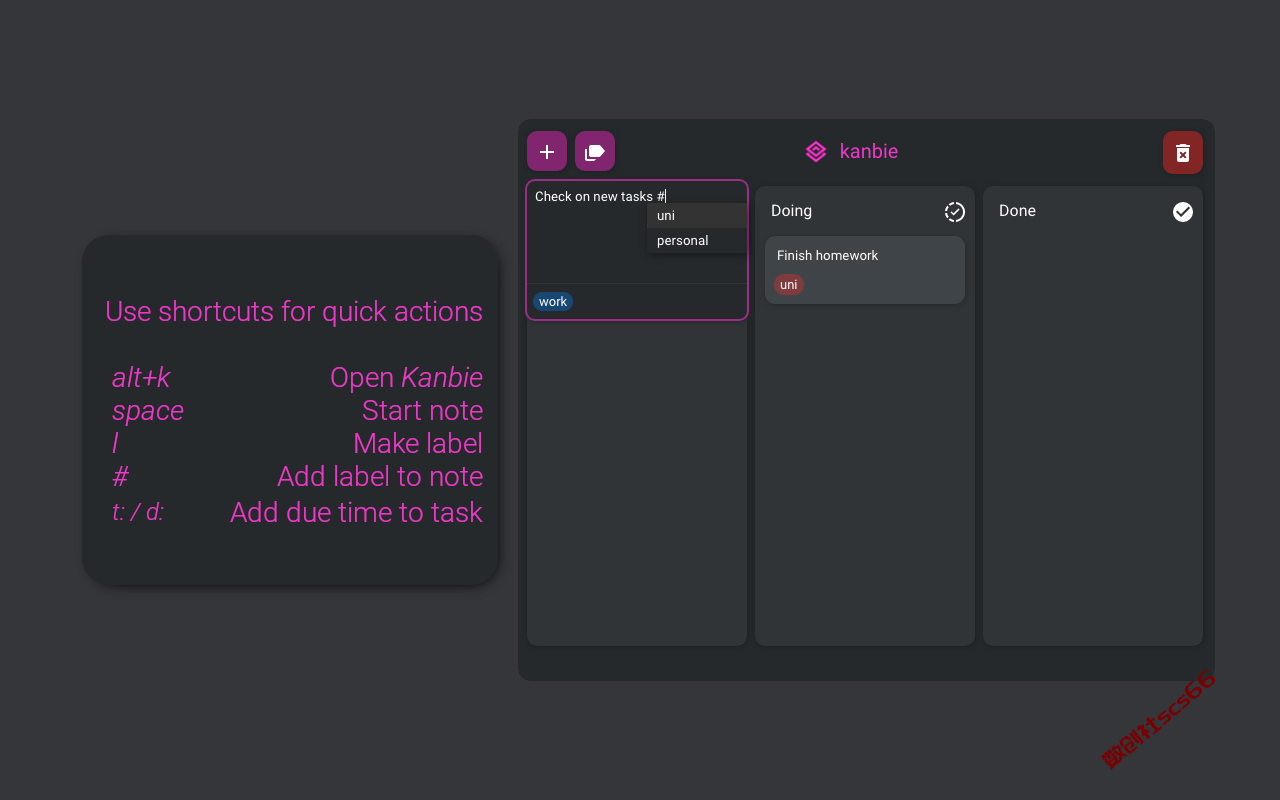Click the 'Add due time to task' text
The height and width of the screenshot is (800, 1280).
[x=356, y=513]
